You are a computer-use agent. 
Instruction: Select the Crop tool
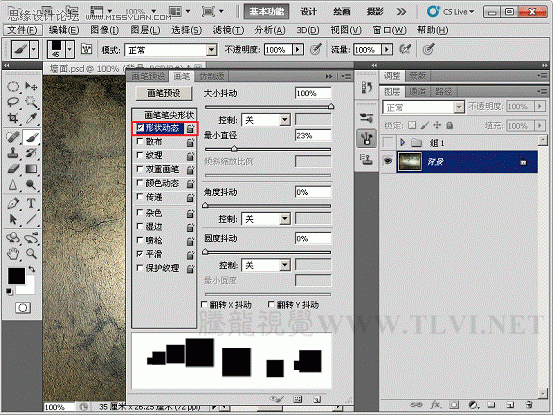coord(13,118)
